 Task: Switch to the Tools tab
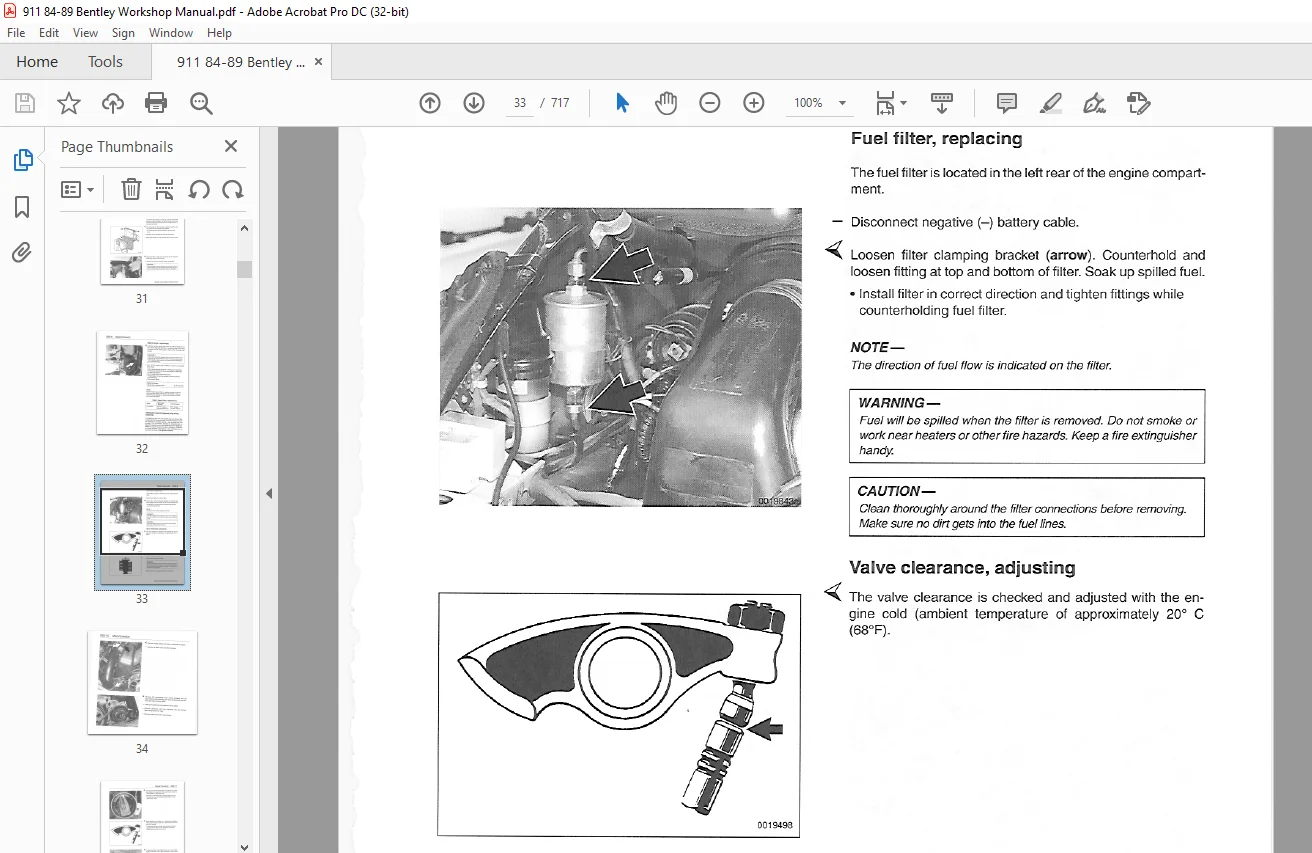pos(105,62)
